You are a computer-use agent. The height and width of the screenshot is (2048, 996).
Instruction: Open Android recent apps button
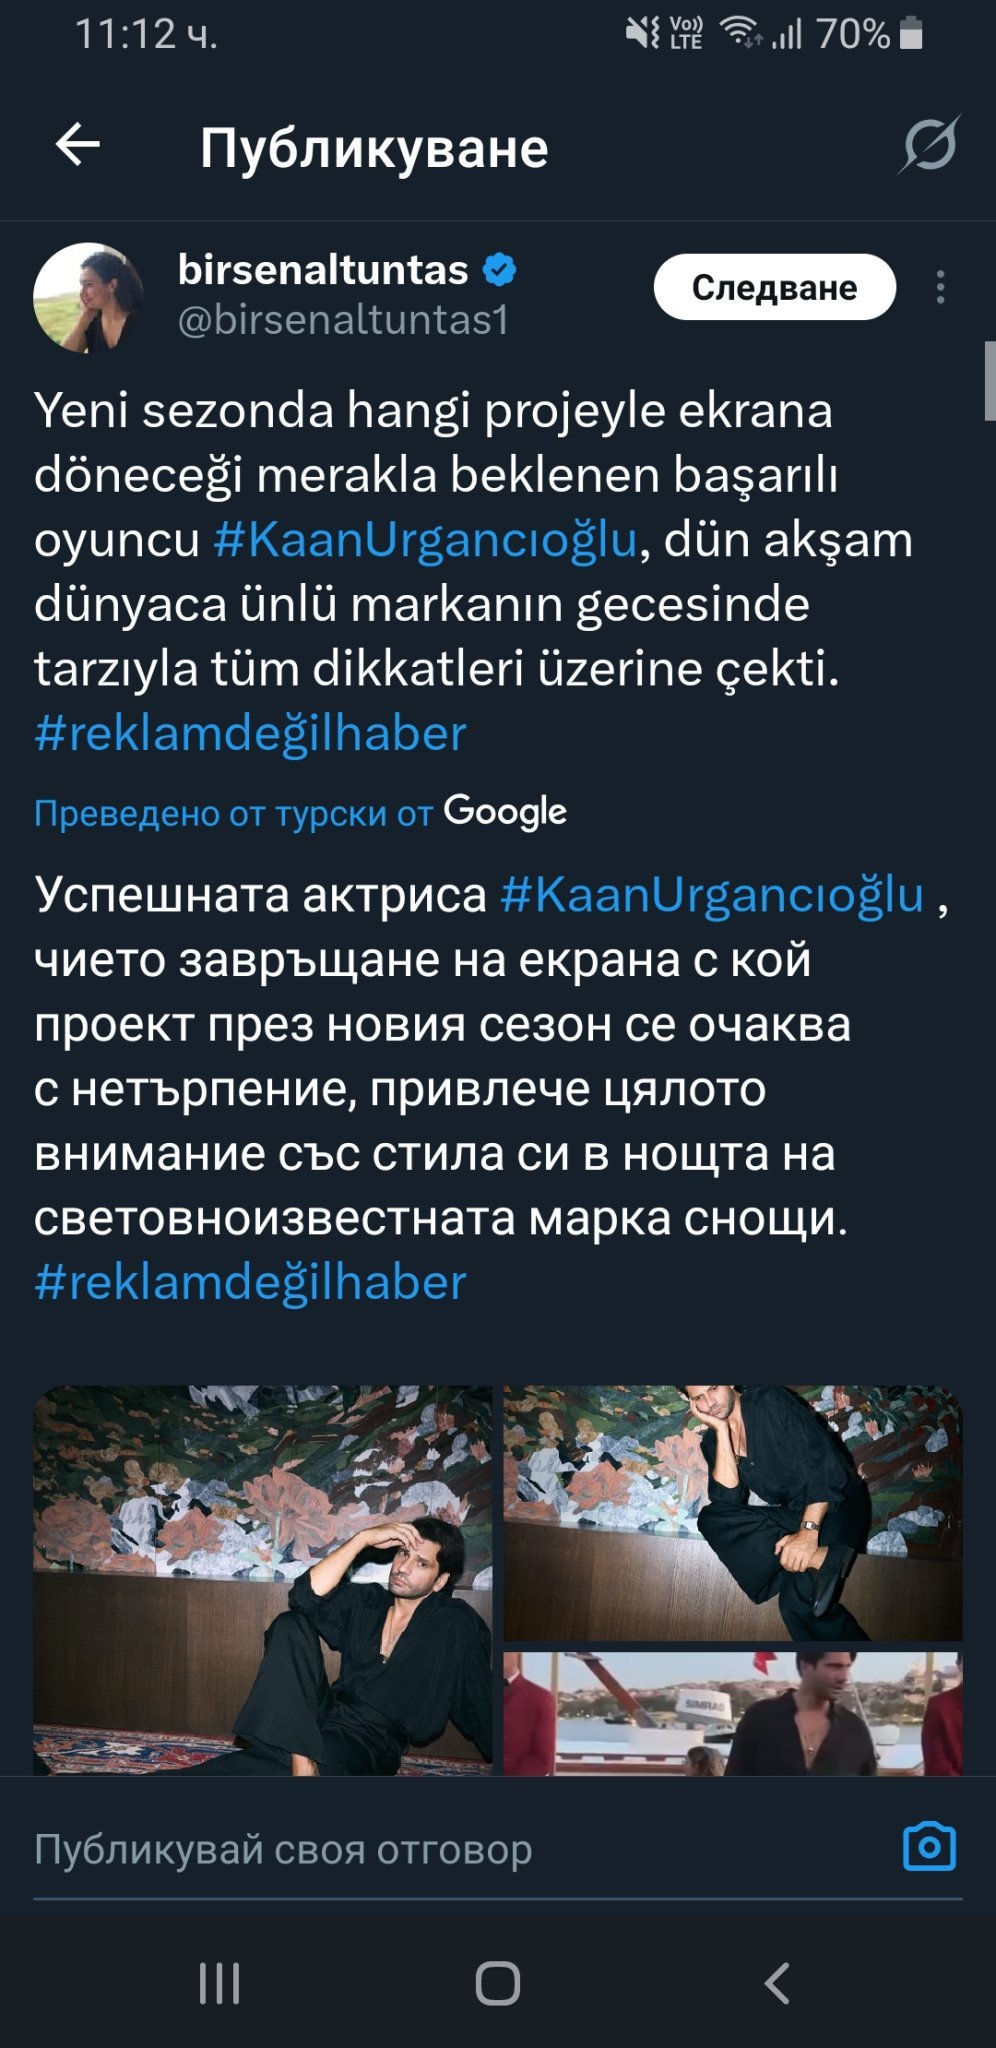pos(220,1983)
